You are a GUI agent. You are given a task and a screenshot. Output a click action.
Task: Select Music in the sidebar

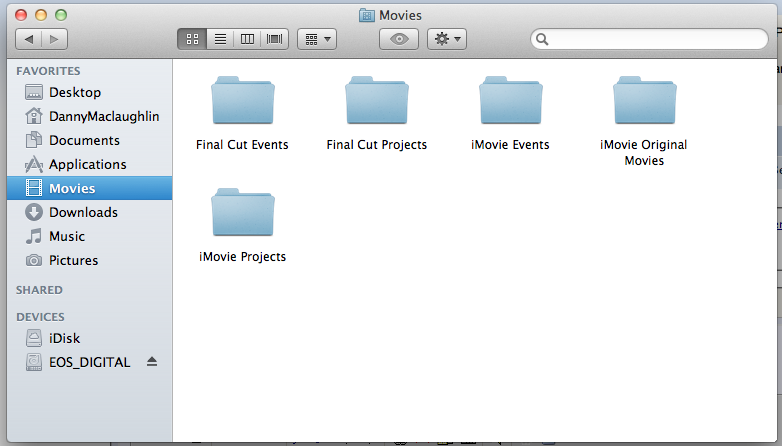[x=90, y=236]
